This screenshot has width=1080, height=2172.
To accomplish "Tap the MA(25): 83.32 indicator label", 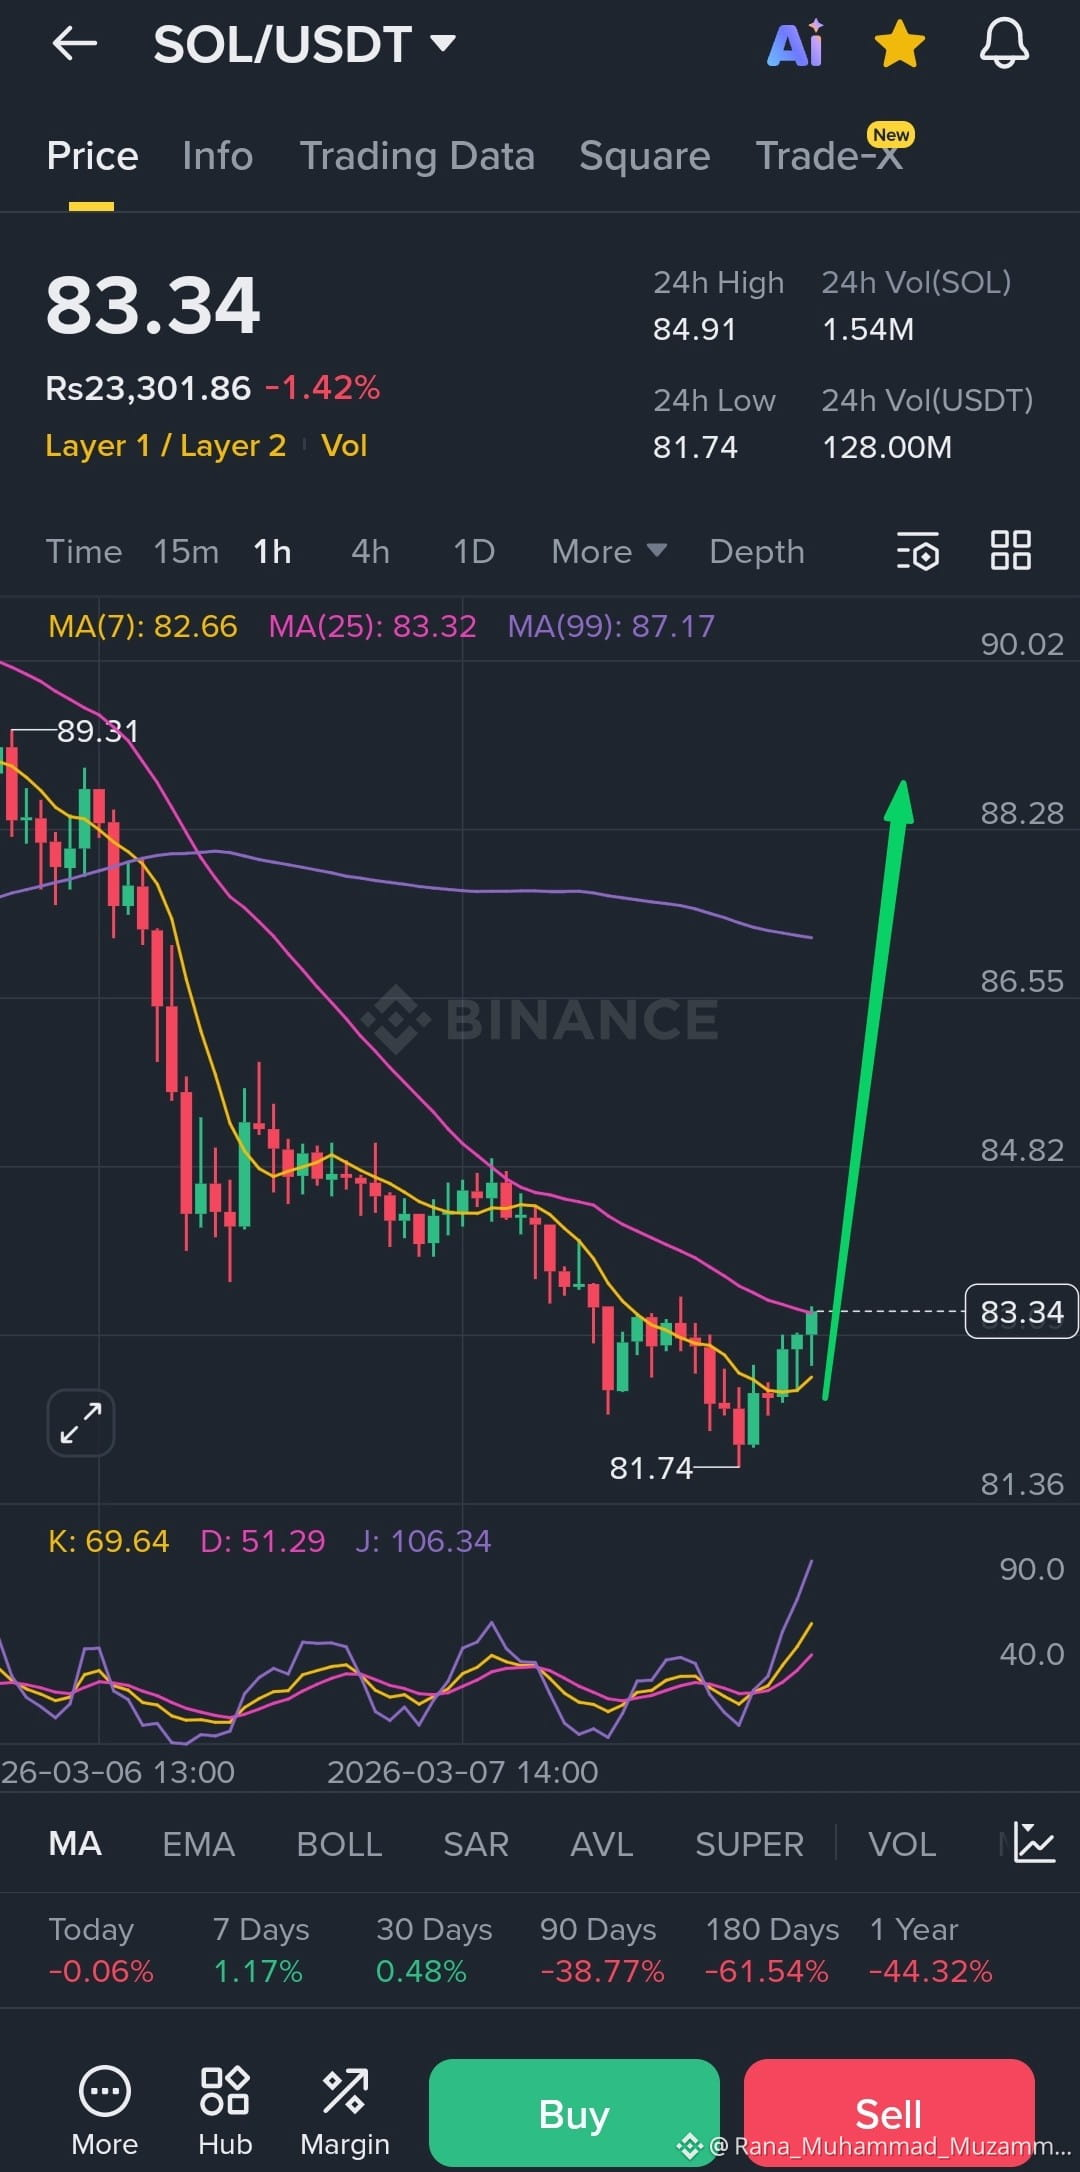I will pos(373,627).
